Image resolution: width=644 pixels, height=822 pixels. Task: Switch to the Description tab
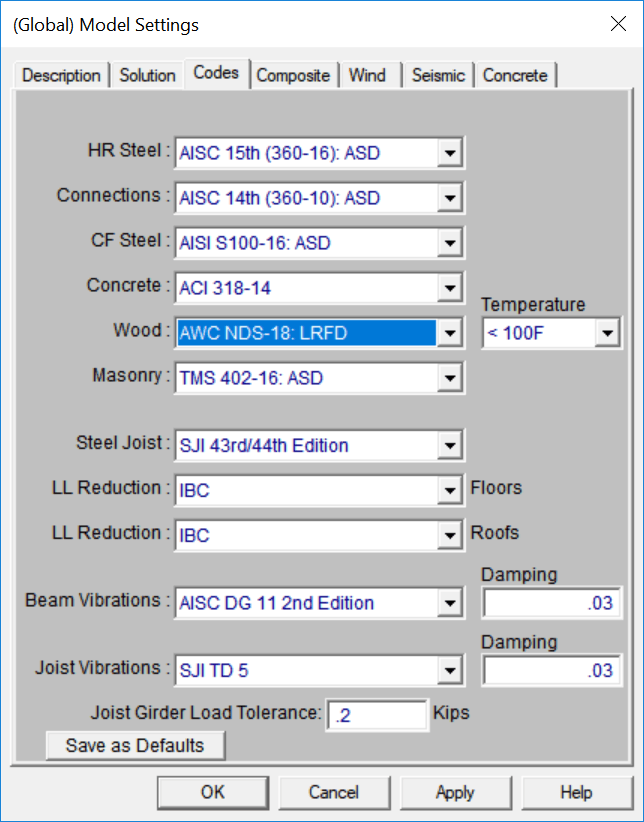(61, 75)
